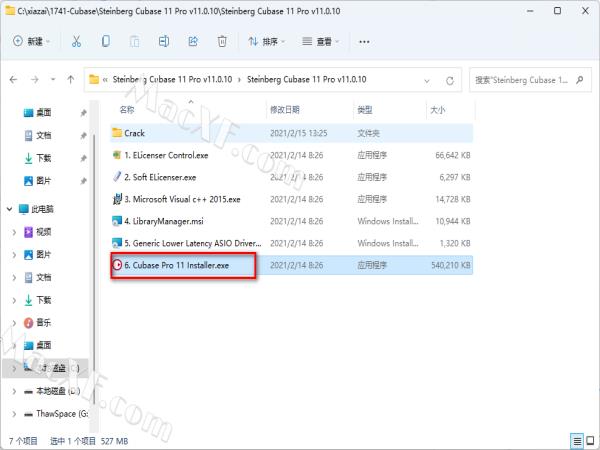Click first Steinberg Cubase 11 Pro breadcrumb
The width and height of the screenshot is (600, 450).
172,79
